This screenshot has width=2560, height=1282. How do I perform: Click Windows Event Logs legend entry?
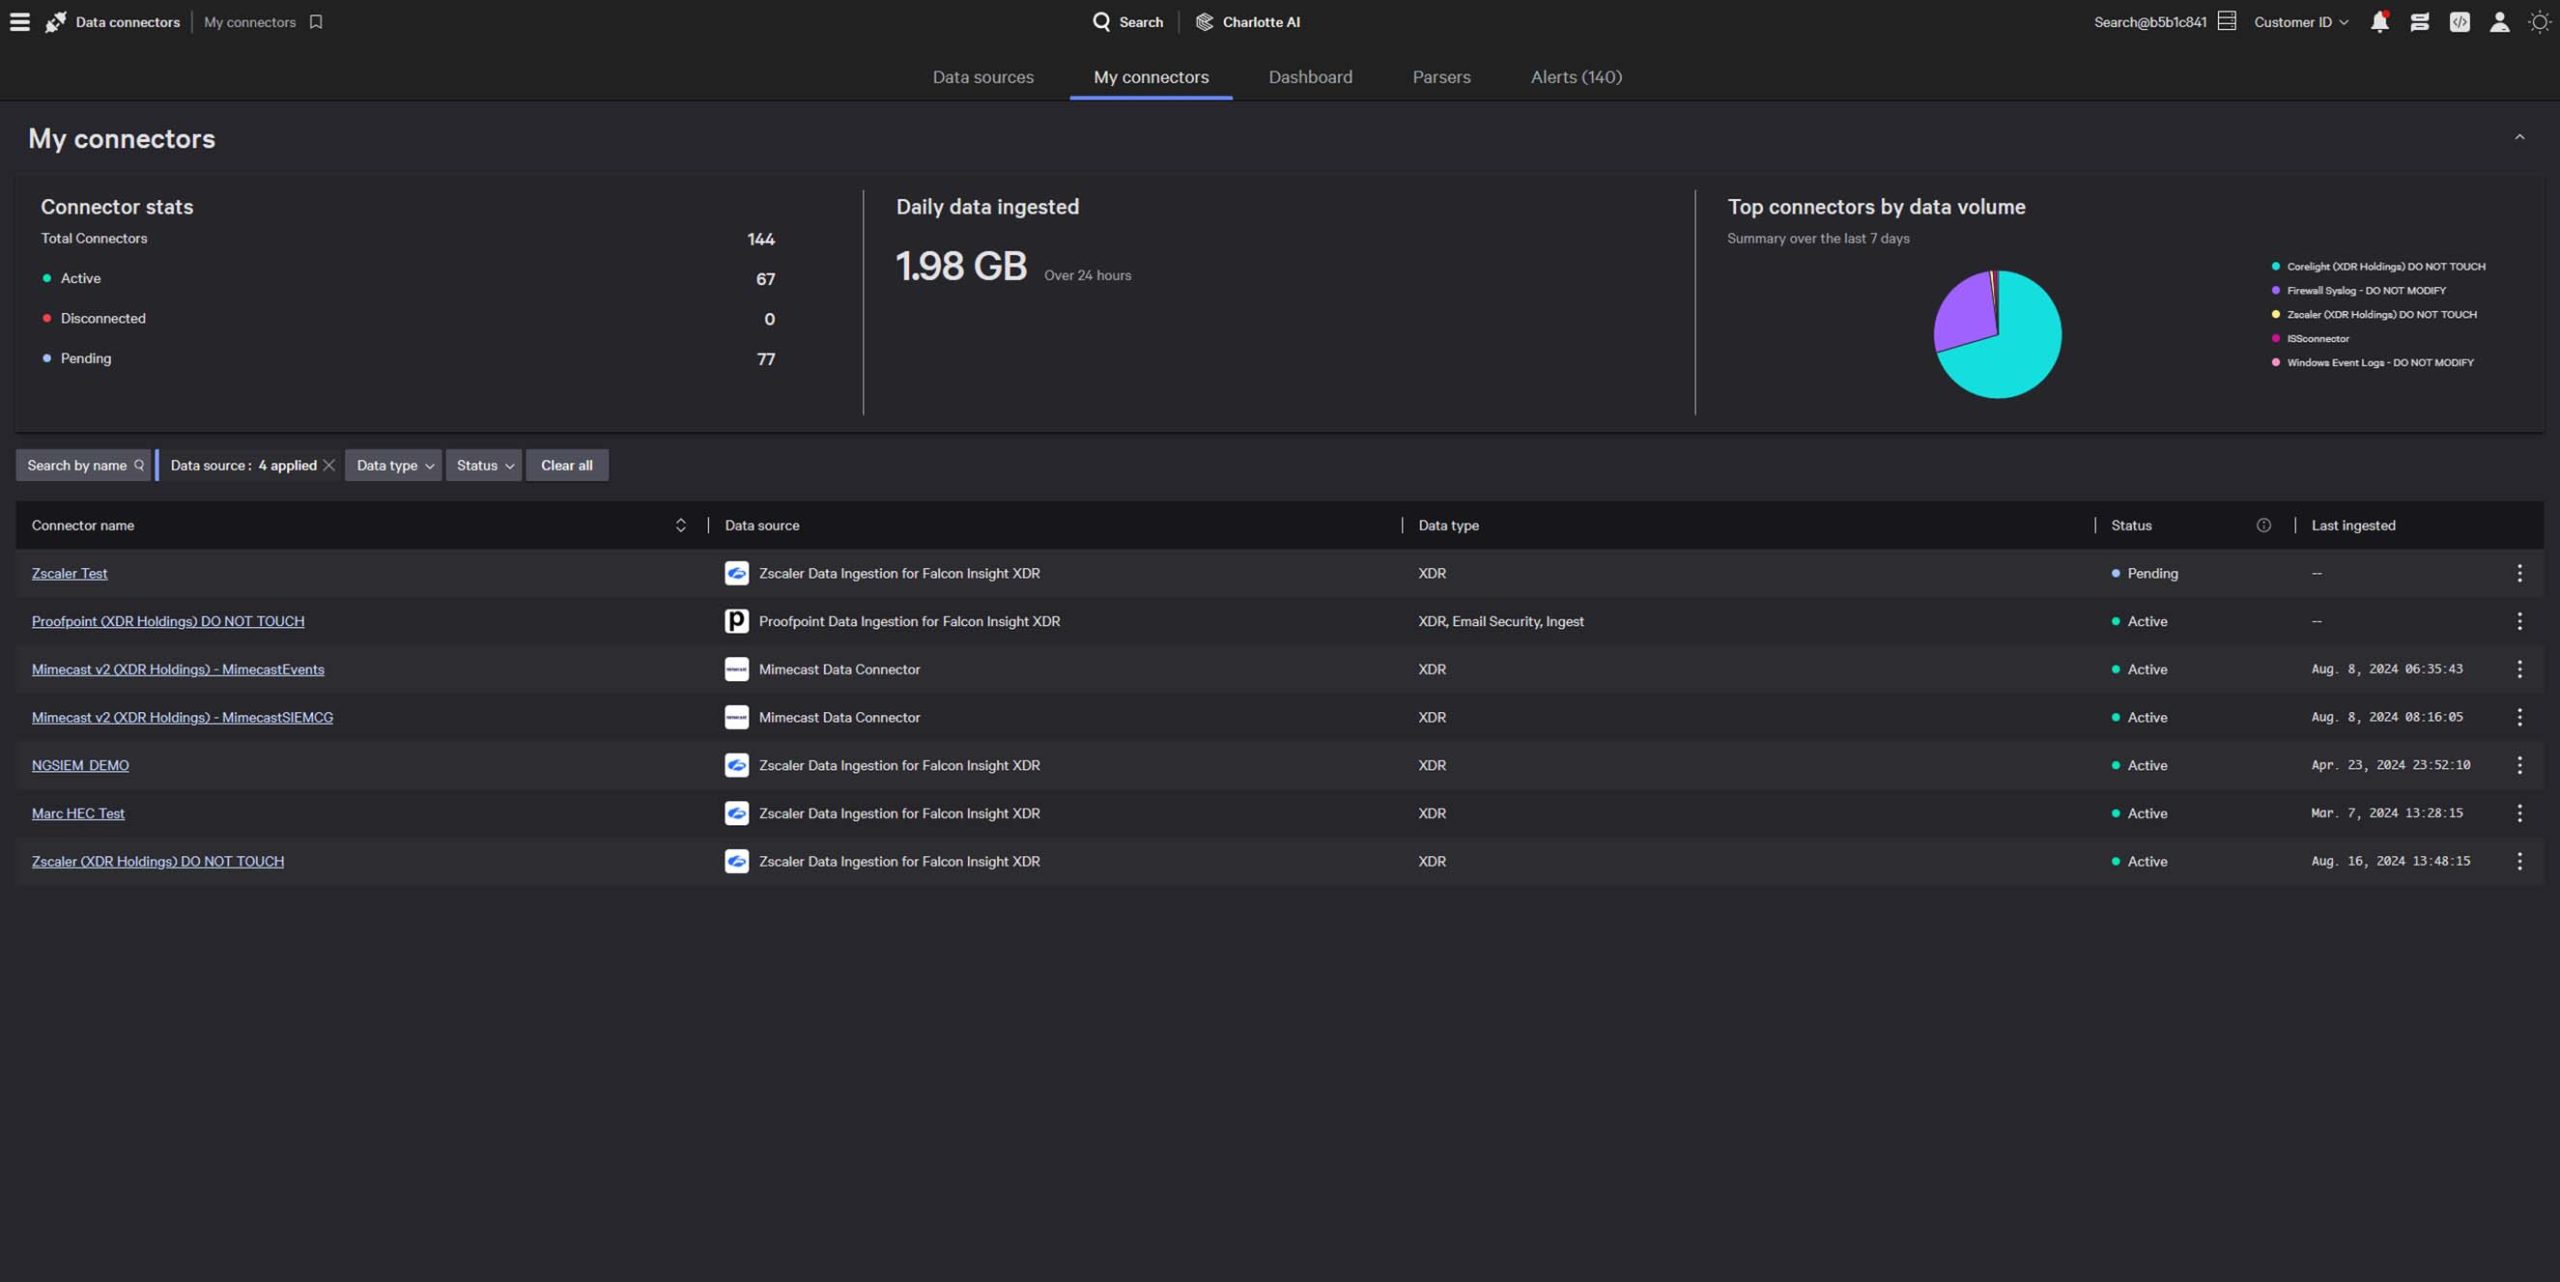coord(2373,362)
